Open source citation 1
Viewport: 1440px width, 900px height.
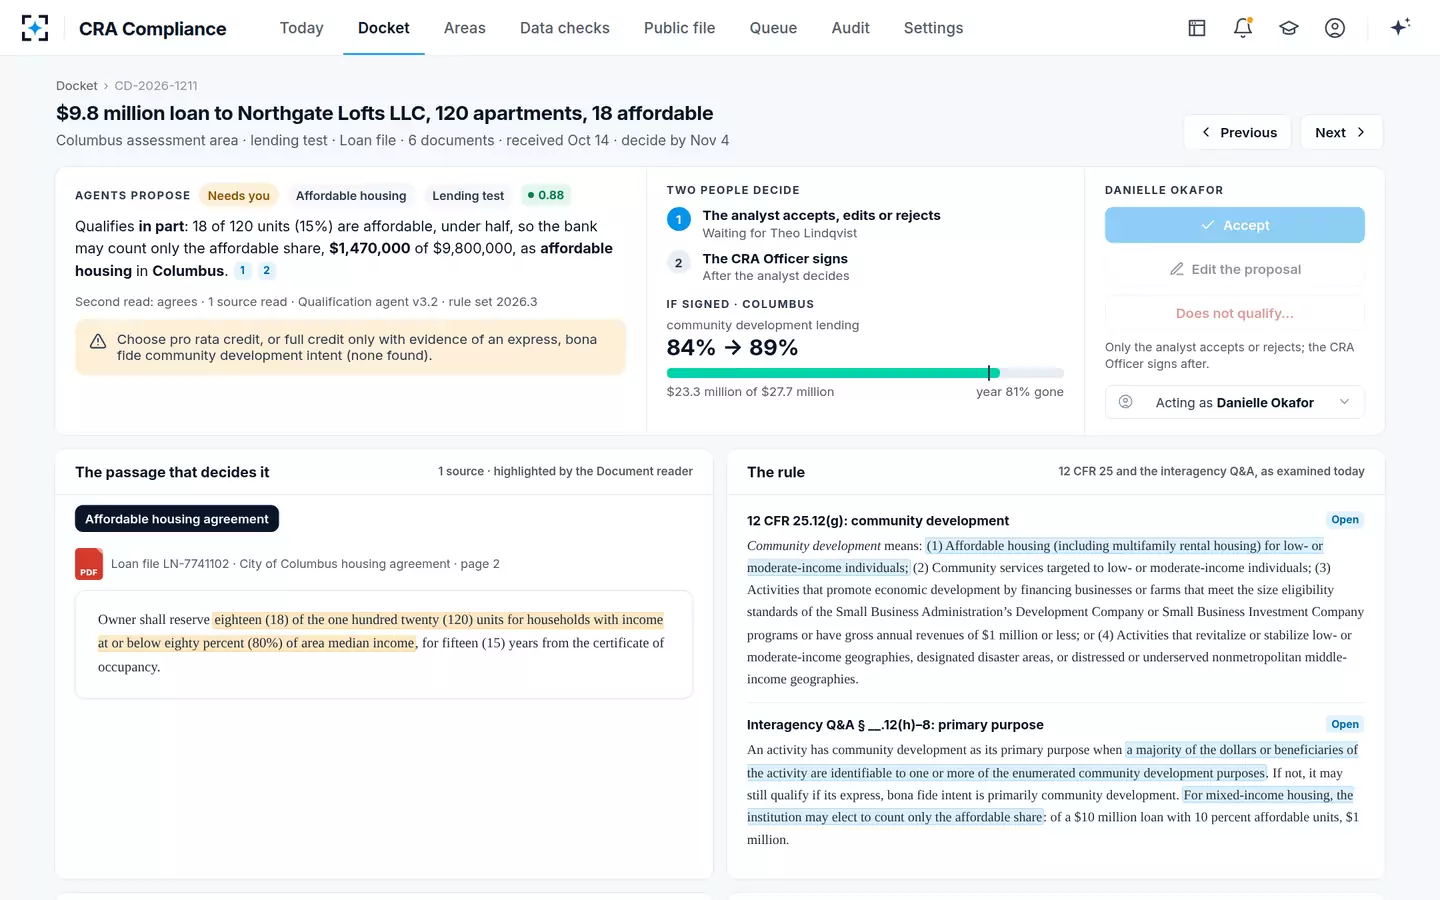(243, 271)
